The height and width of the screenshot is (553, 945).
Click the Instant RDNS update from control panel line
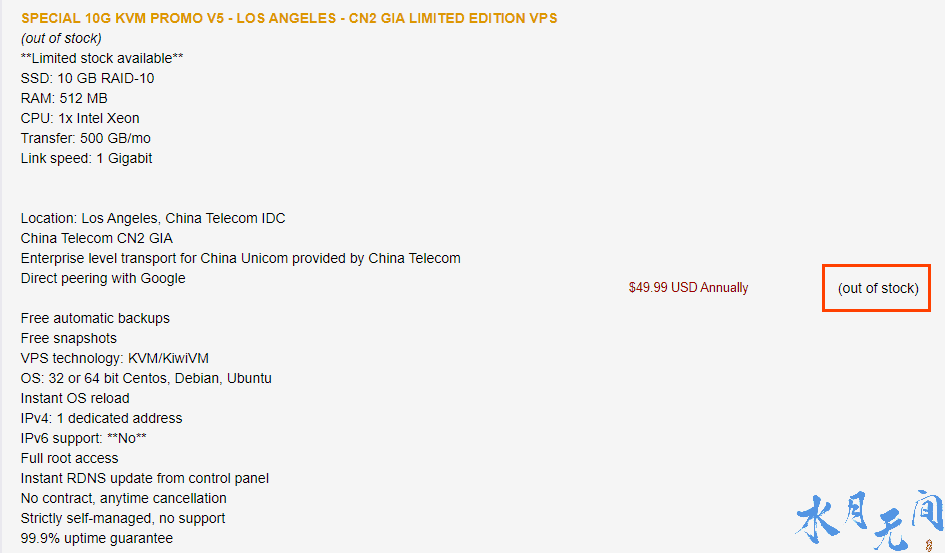point(145,478)
